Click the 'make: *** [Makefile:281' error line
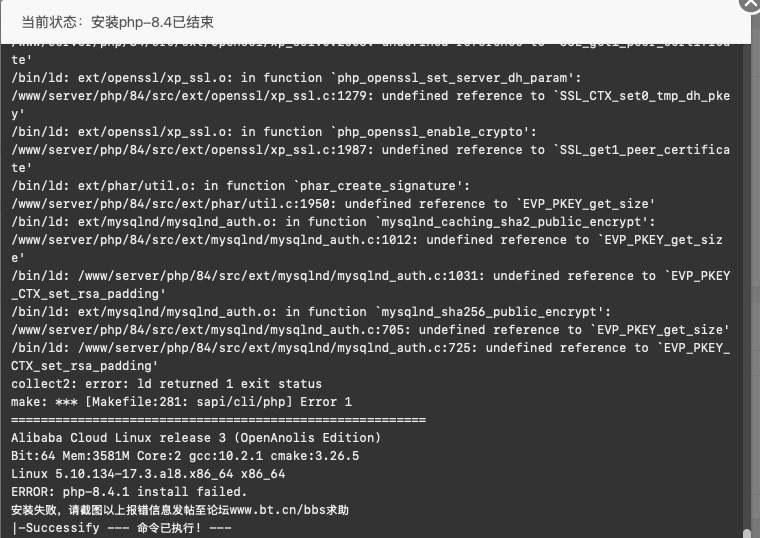 (181, 402)
